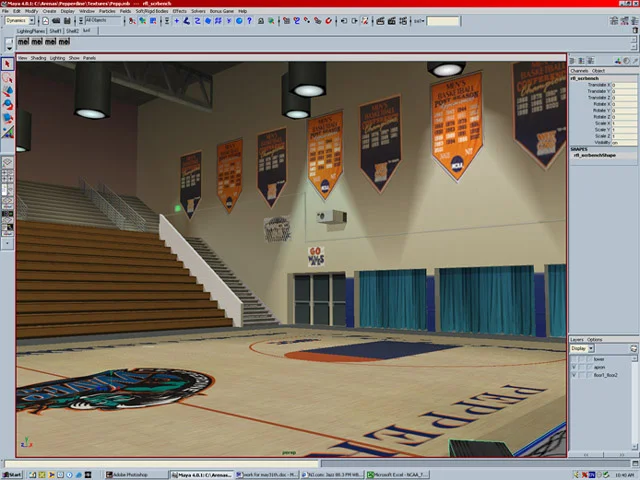Open Channels menu in channel box

click(x=579, y=71)
